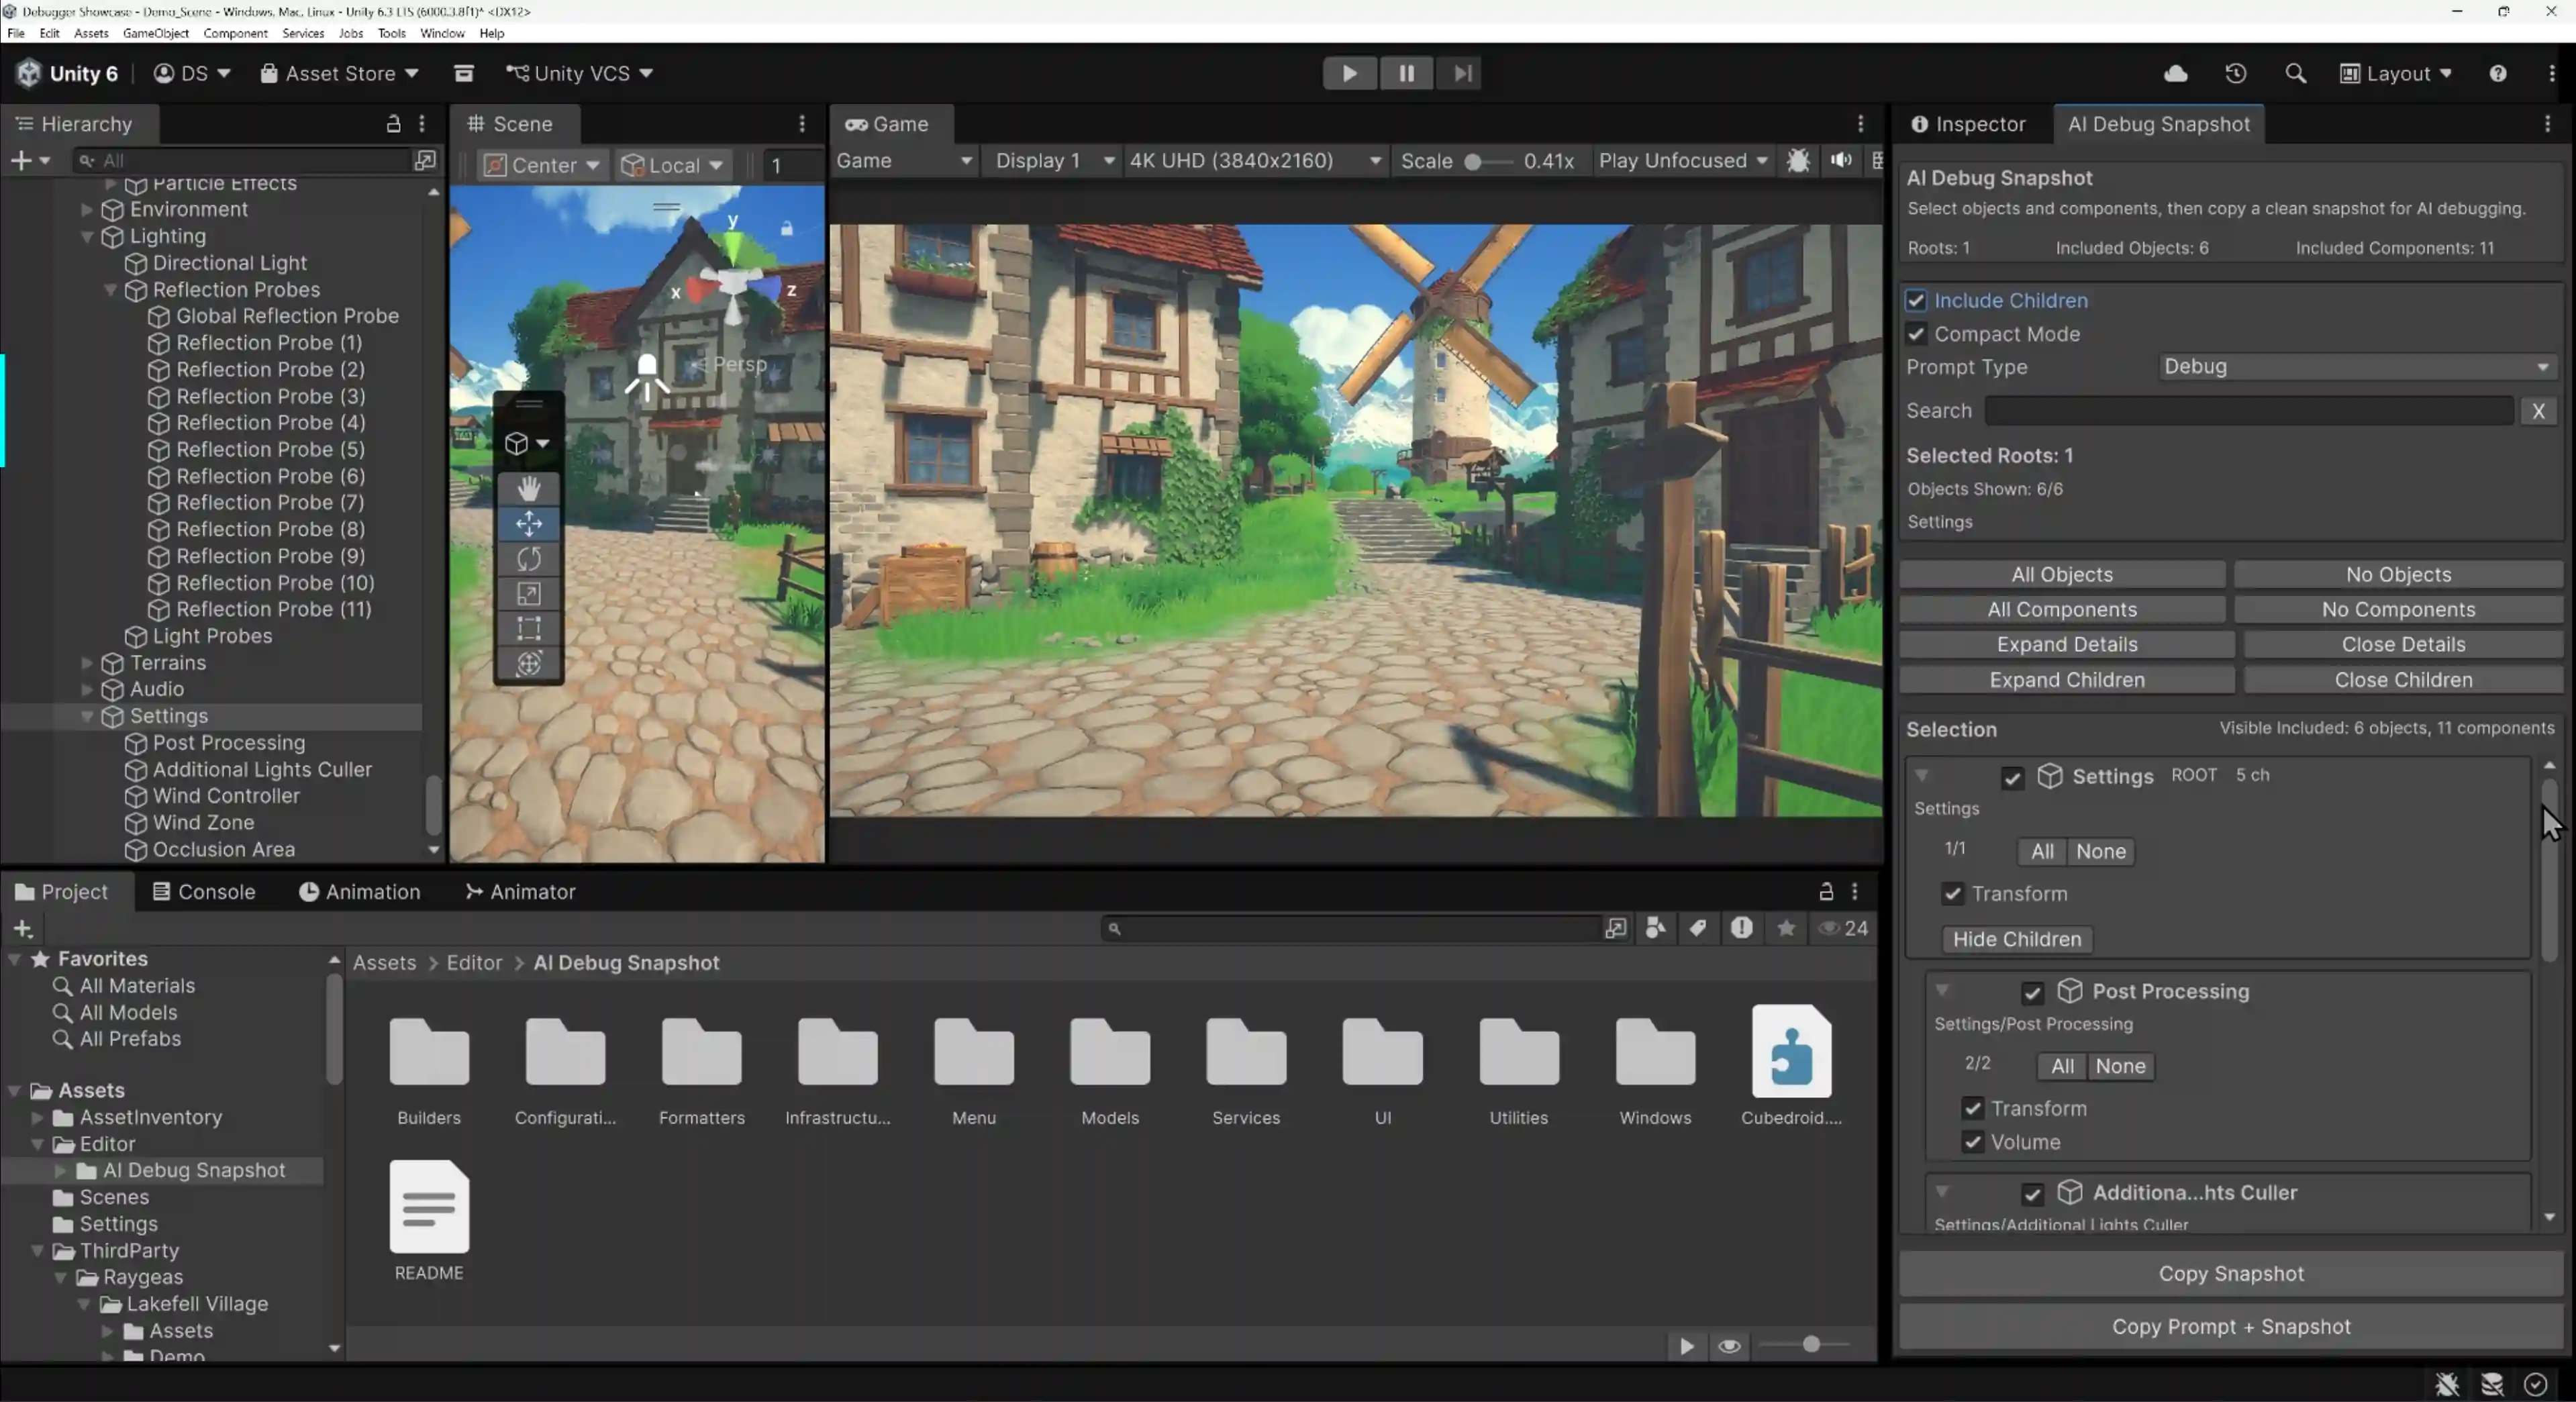Screen dimensions: 2576x1402
Task: Mute audio in the Game view toolbar
Action: click(1841, 161)
